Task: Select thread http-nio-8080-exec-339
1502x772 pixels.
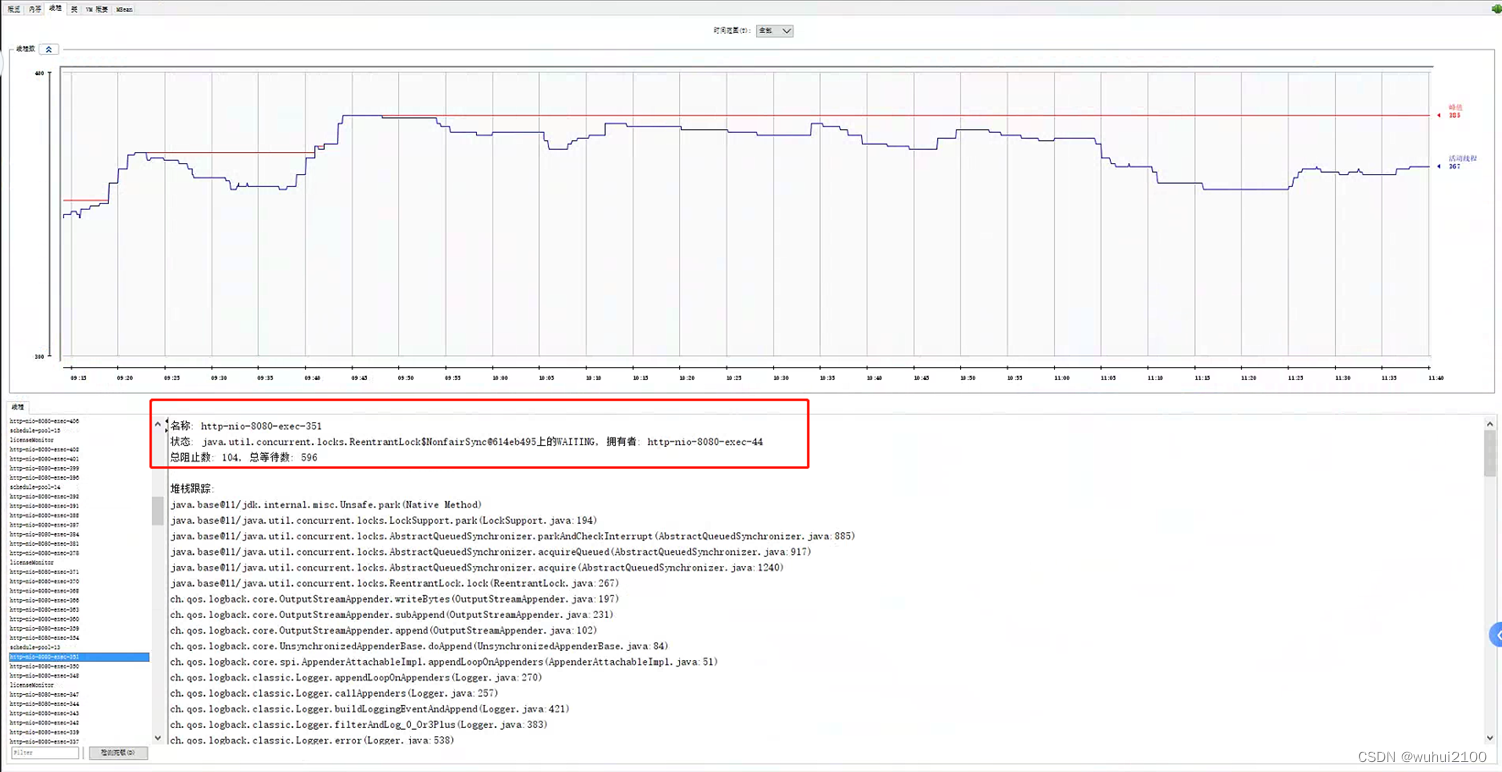Action: click(44, 732)
